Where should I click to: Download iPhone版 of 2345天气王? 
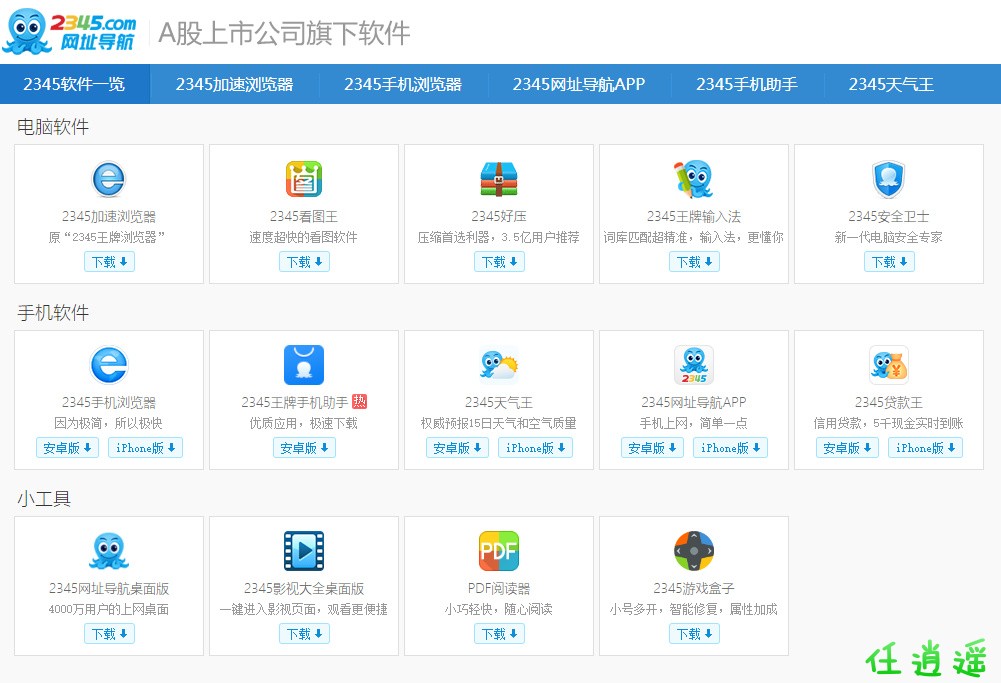[x=536, y=447]
